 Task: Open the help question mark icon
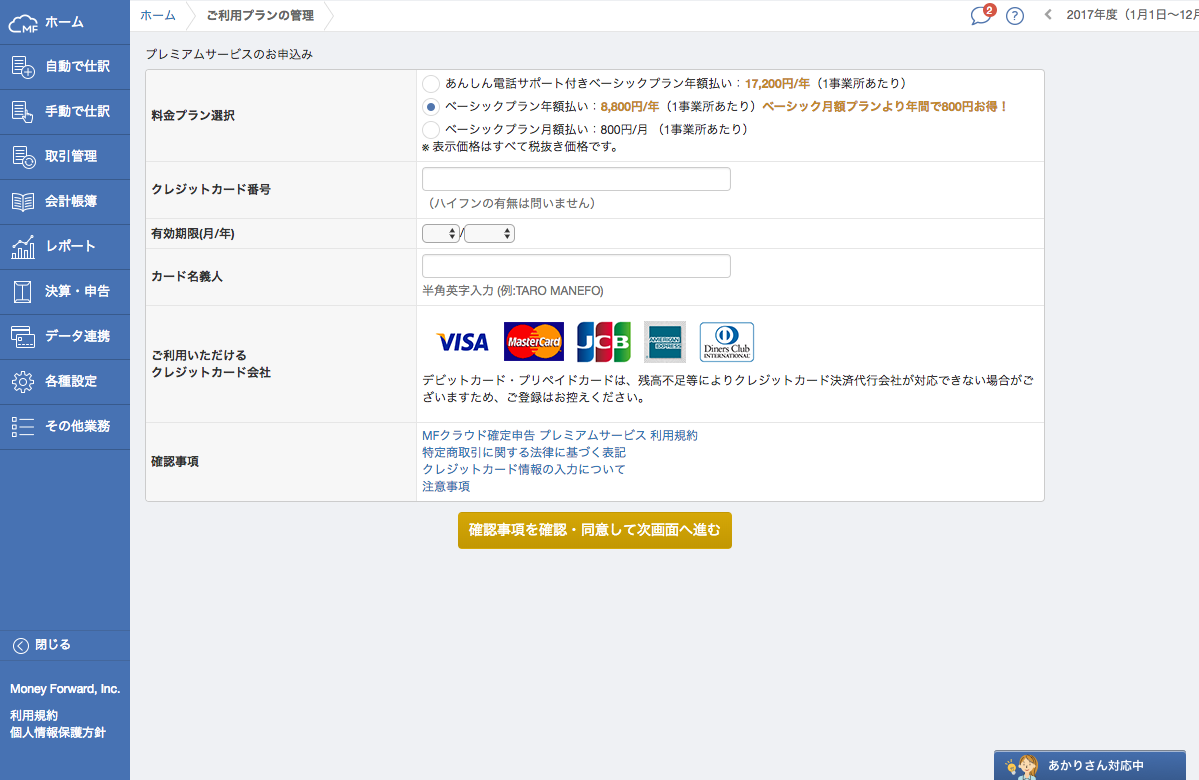pos(1015,15)
